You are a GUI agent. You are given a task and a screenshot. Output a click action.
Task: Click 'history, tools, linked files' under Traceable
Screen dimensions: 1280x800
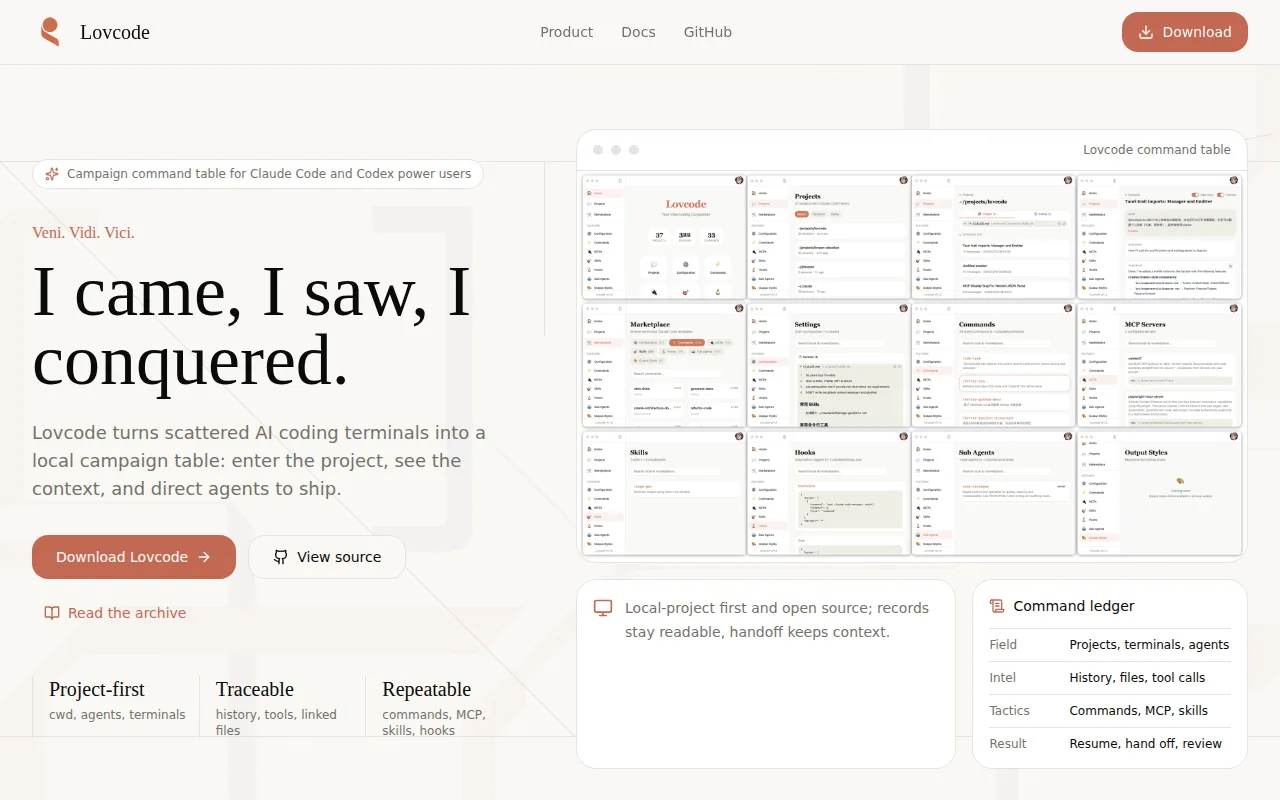point(276,722)
